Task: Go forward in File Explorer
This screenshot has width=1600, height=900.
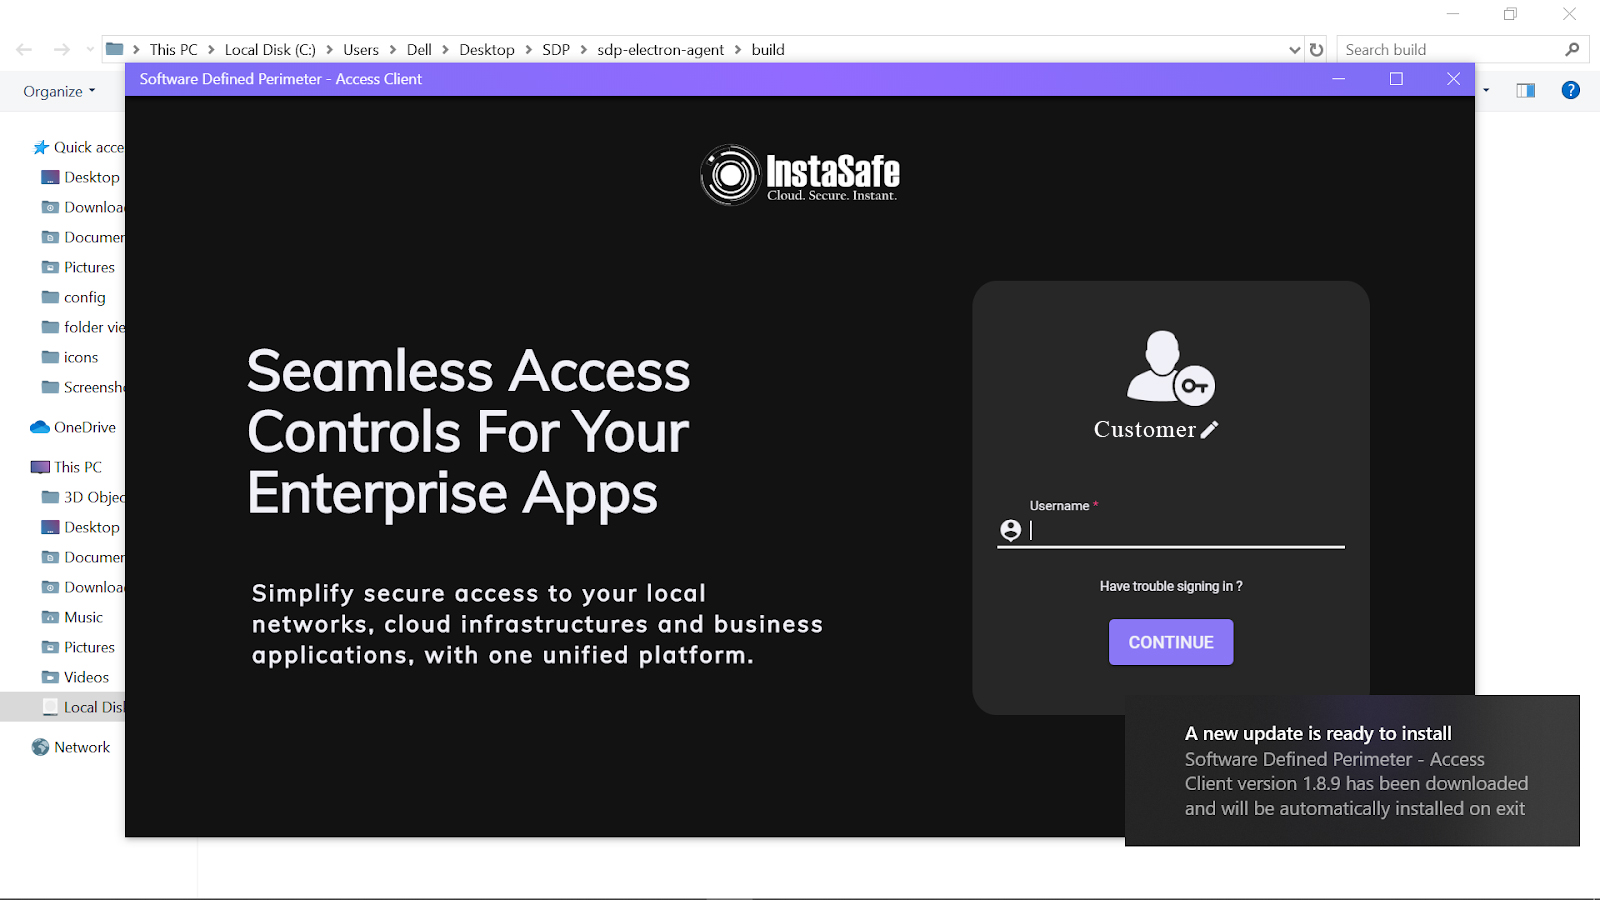Action: pos(62,49)
